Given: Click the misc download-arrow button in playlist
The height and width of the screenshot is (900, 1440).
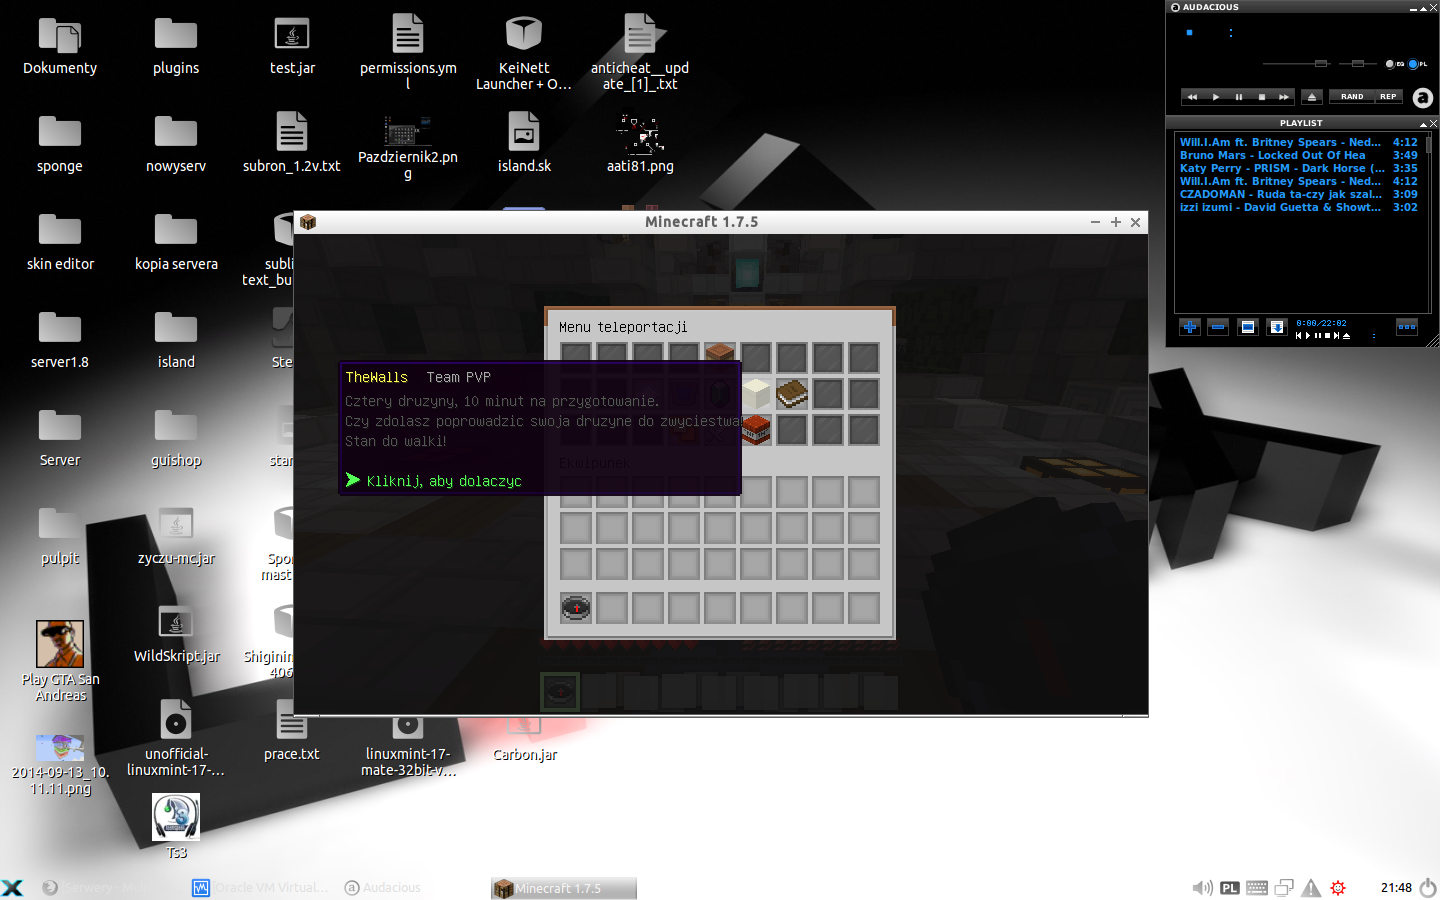Looking at the screenshot, I should pos(1276,327).
